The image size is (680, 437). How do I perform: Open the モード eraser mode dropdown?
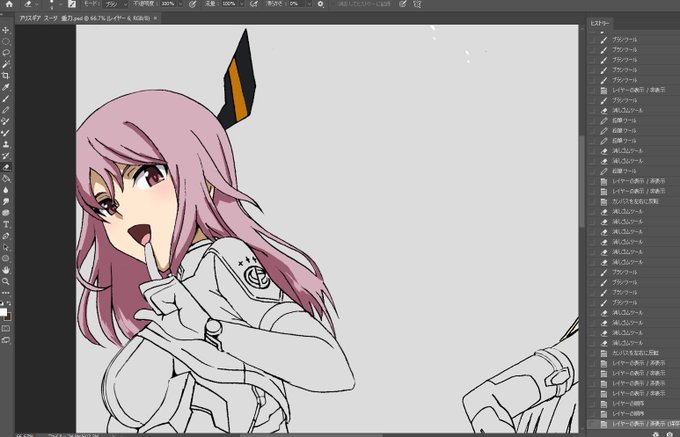[x=116, y=4]
